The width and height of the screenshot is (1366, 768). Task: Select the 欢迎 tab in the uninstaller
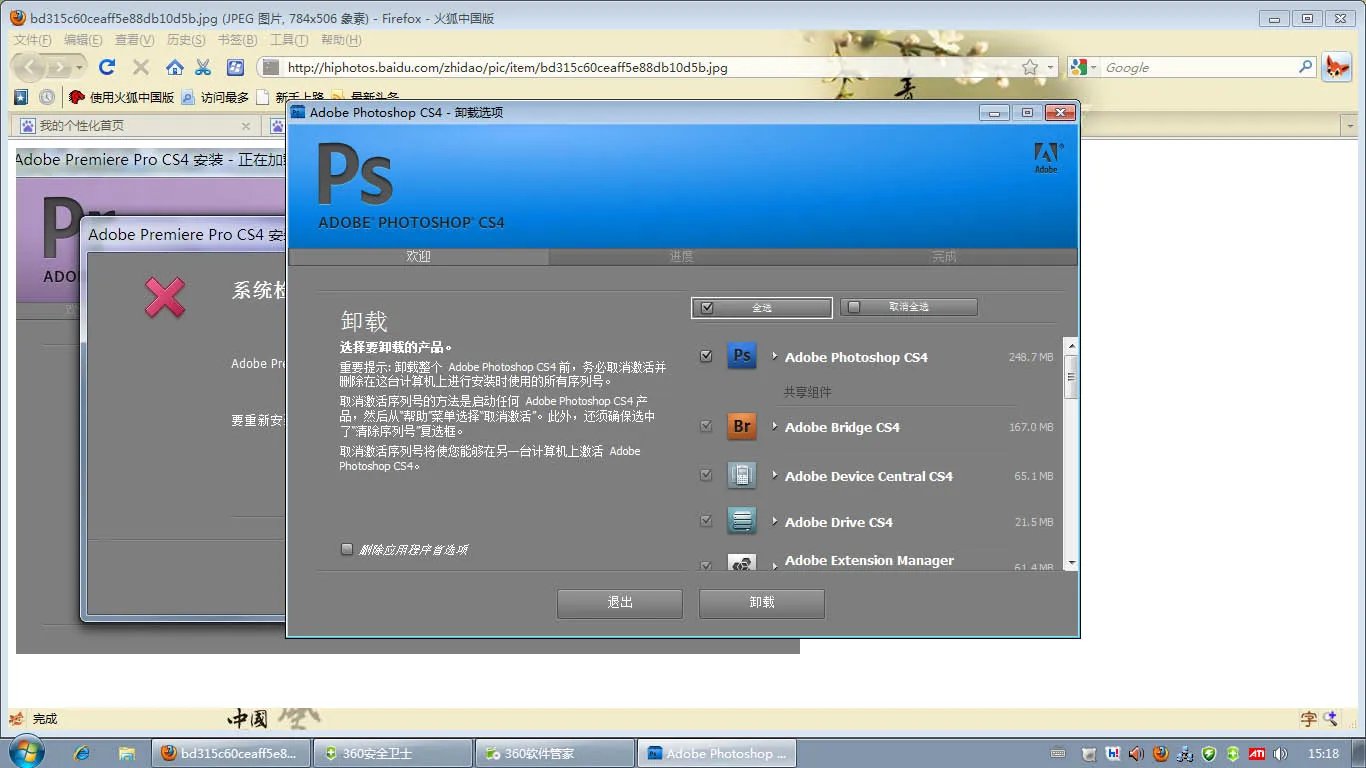(x=418, y=256)
